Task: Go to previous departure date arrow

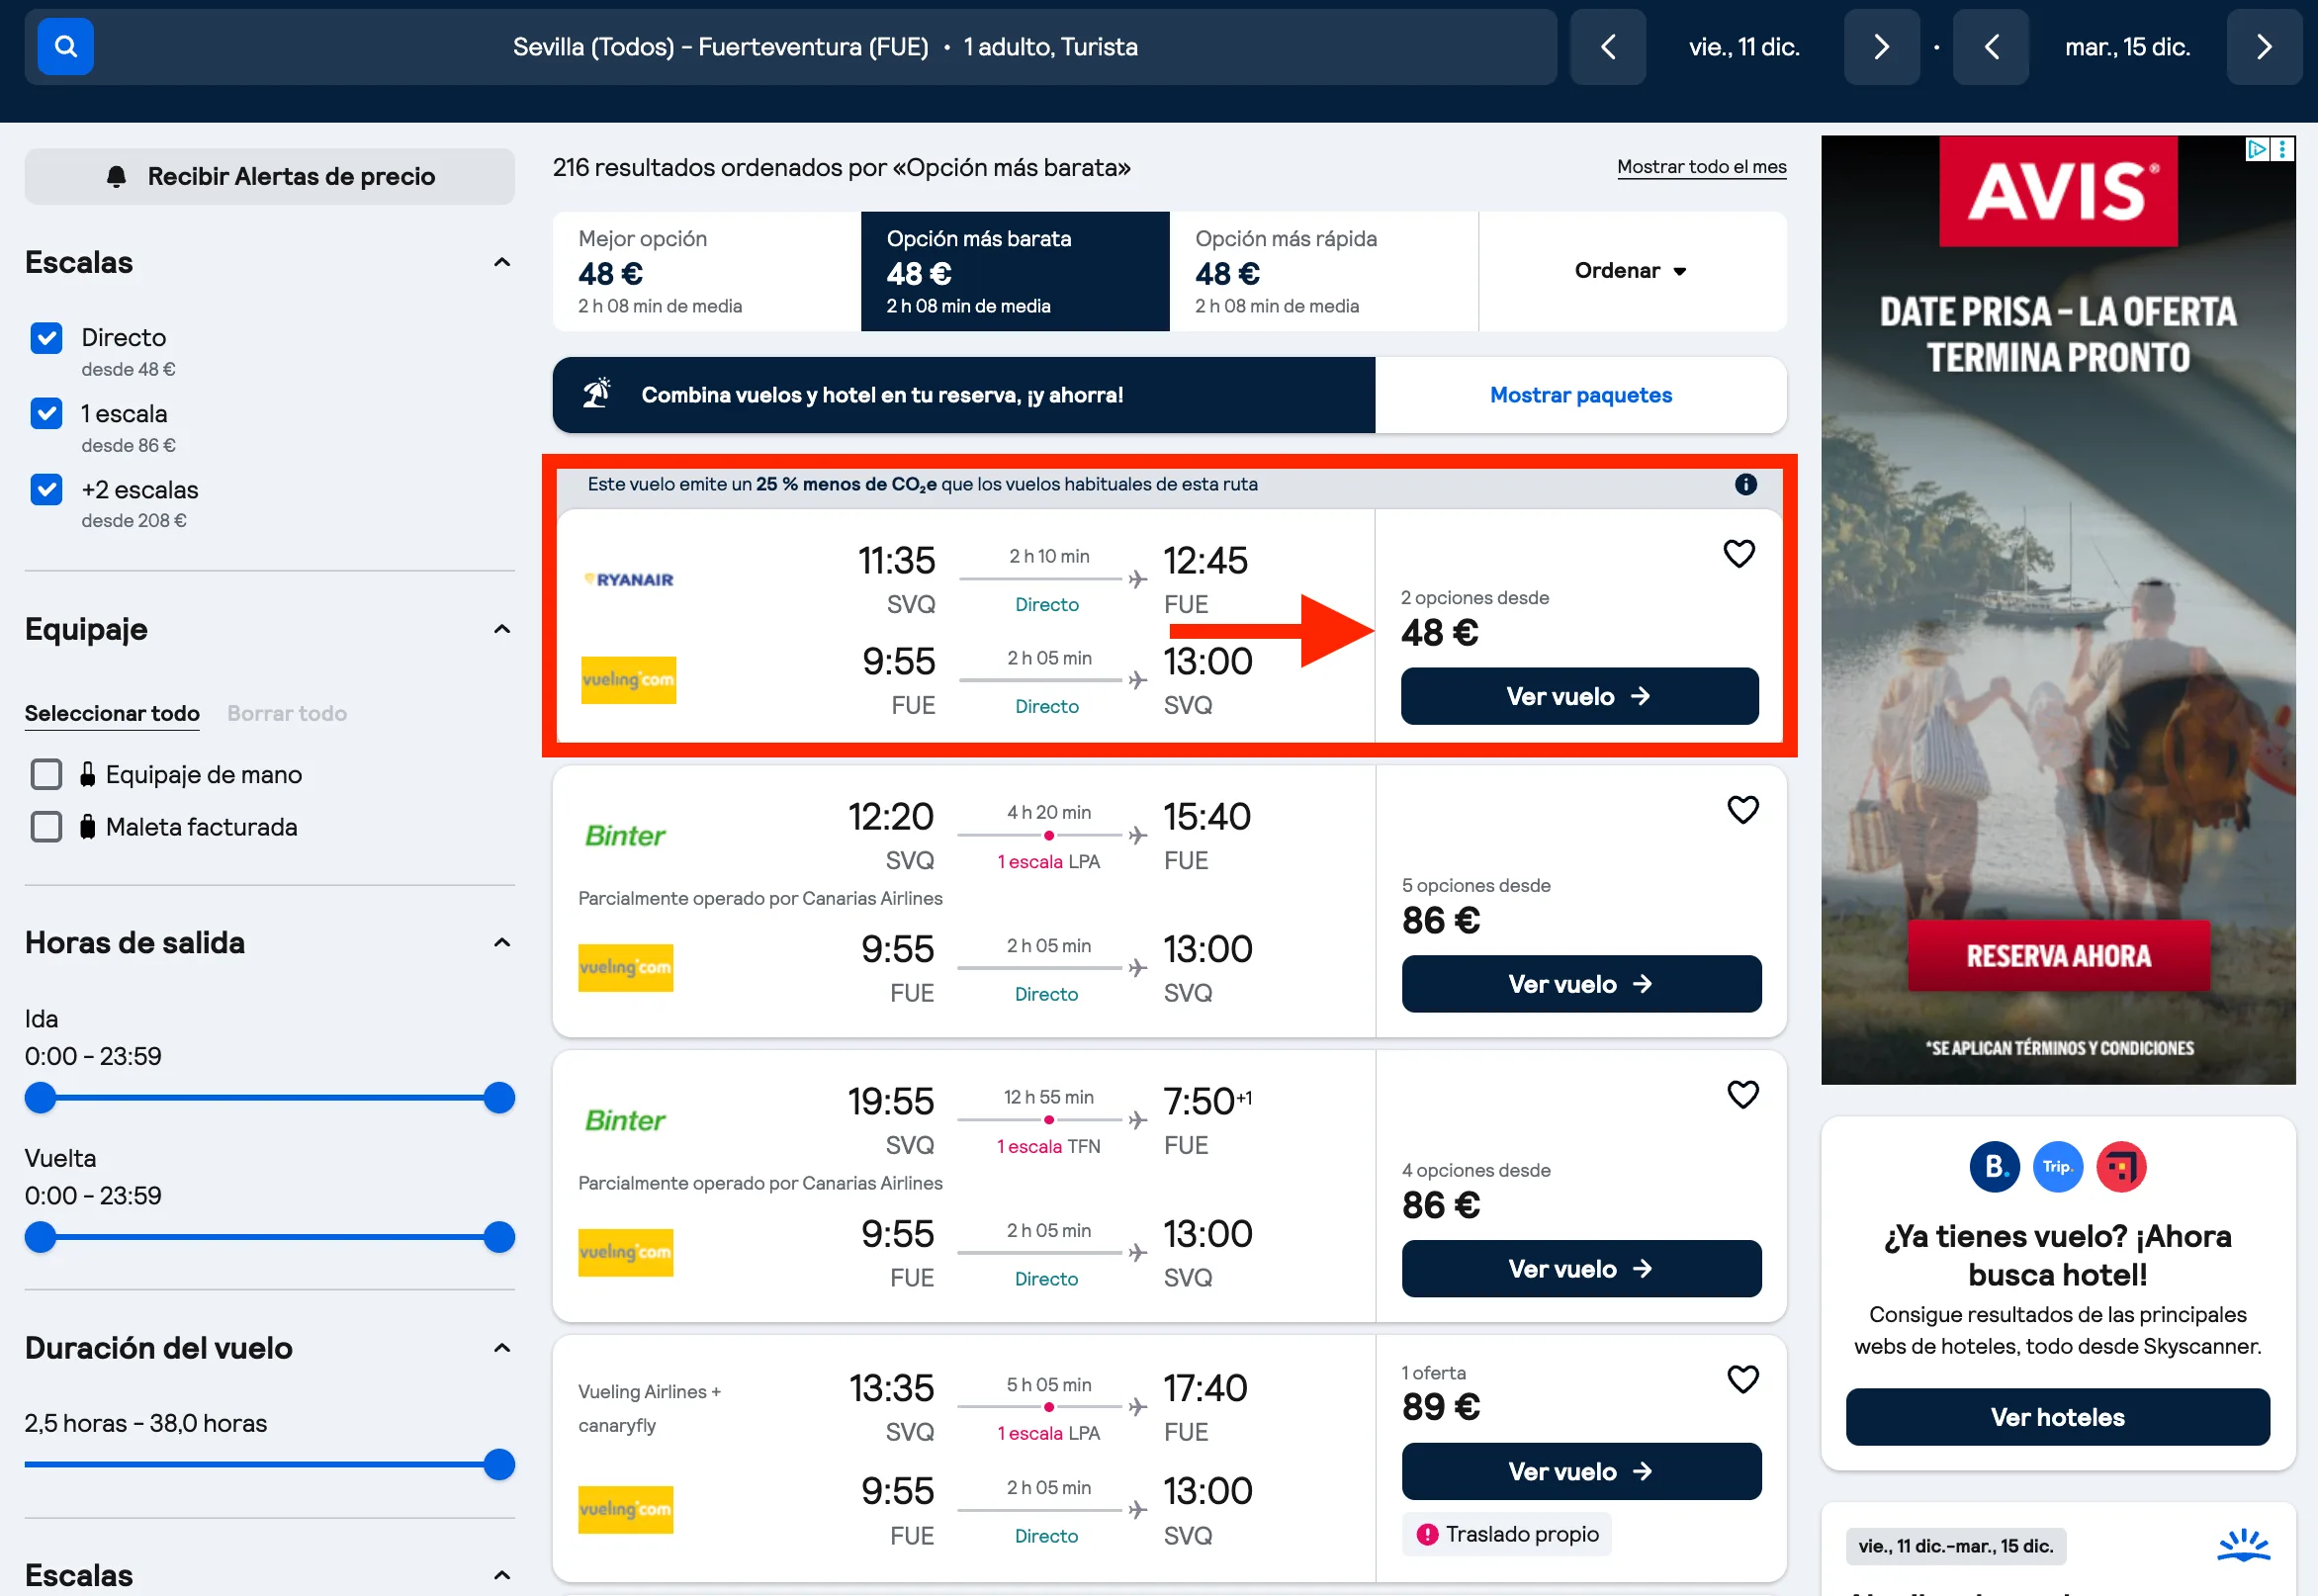Action: [x=1608, y=47]
